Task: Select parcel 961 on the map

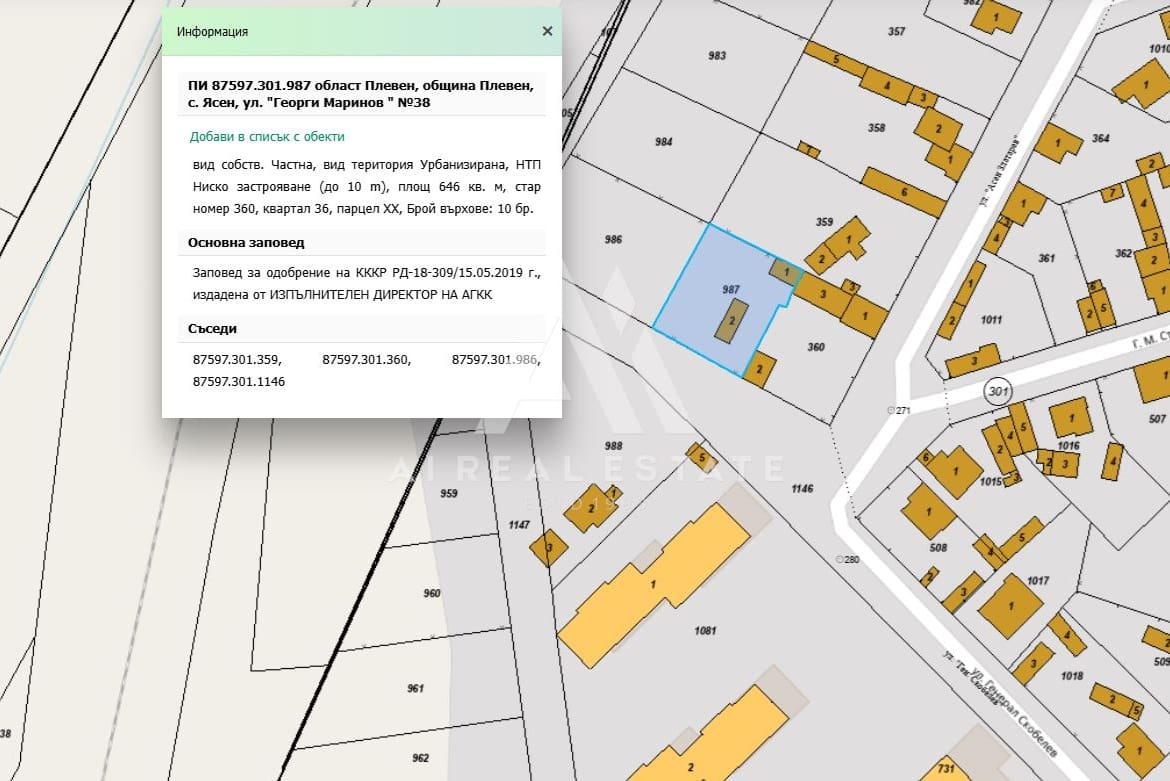Action: point(416,688)
